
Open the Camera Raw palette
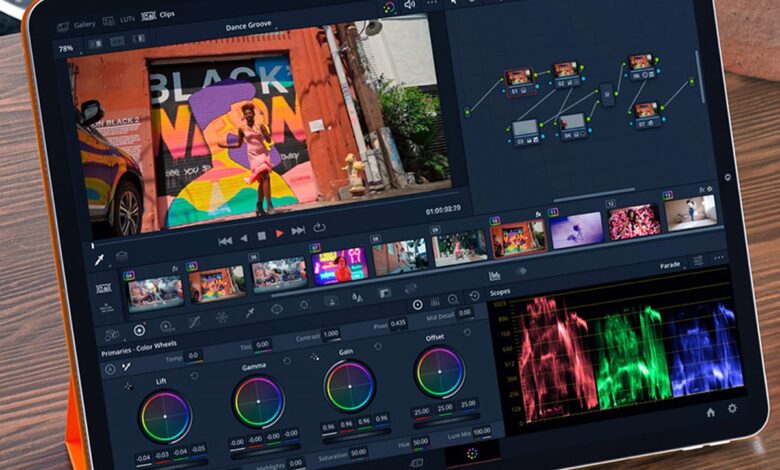(112, 335)
